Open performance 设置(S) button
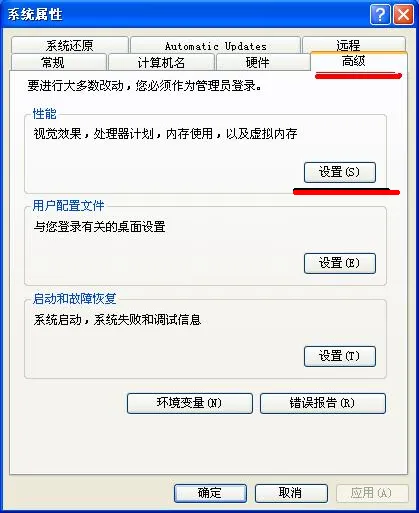 340,172
